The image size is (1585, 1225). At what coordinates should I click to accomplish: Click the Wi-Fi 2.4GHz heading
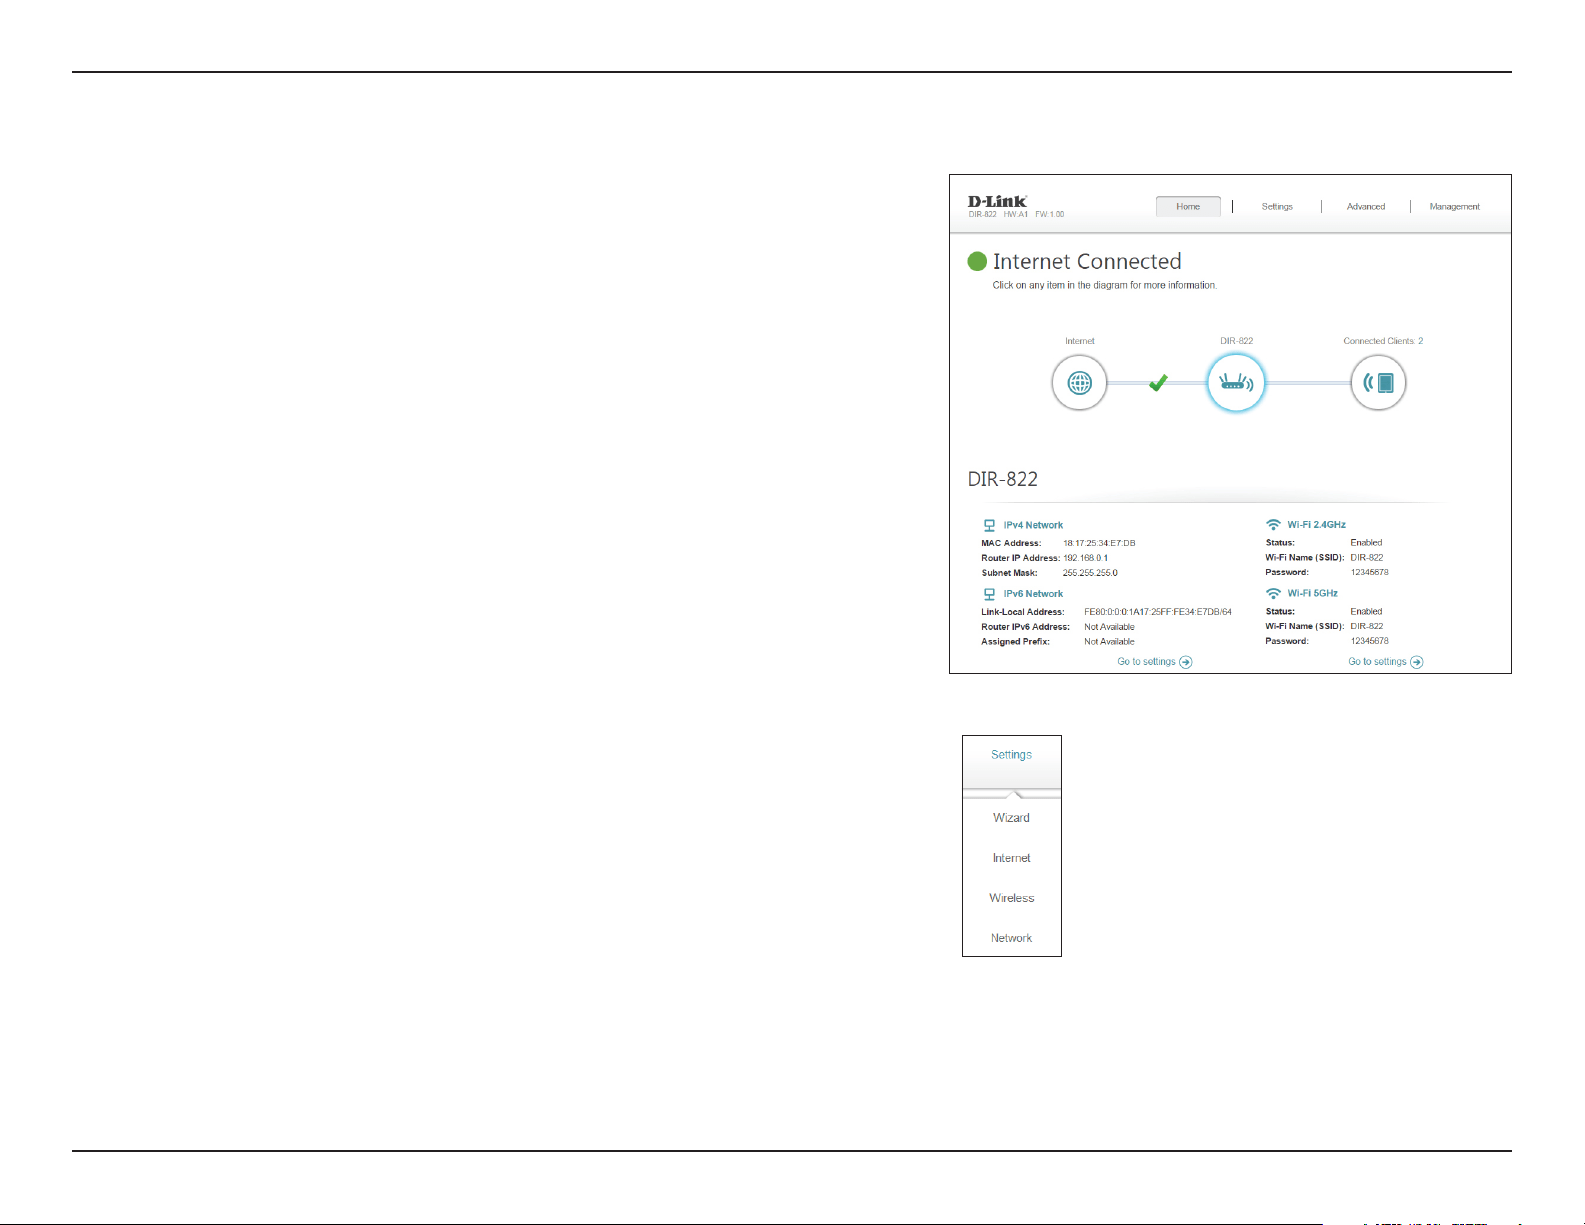[x=1316, y=524]
